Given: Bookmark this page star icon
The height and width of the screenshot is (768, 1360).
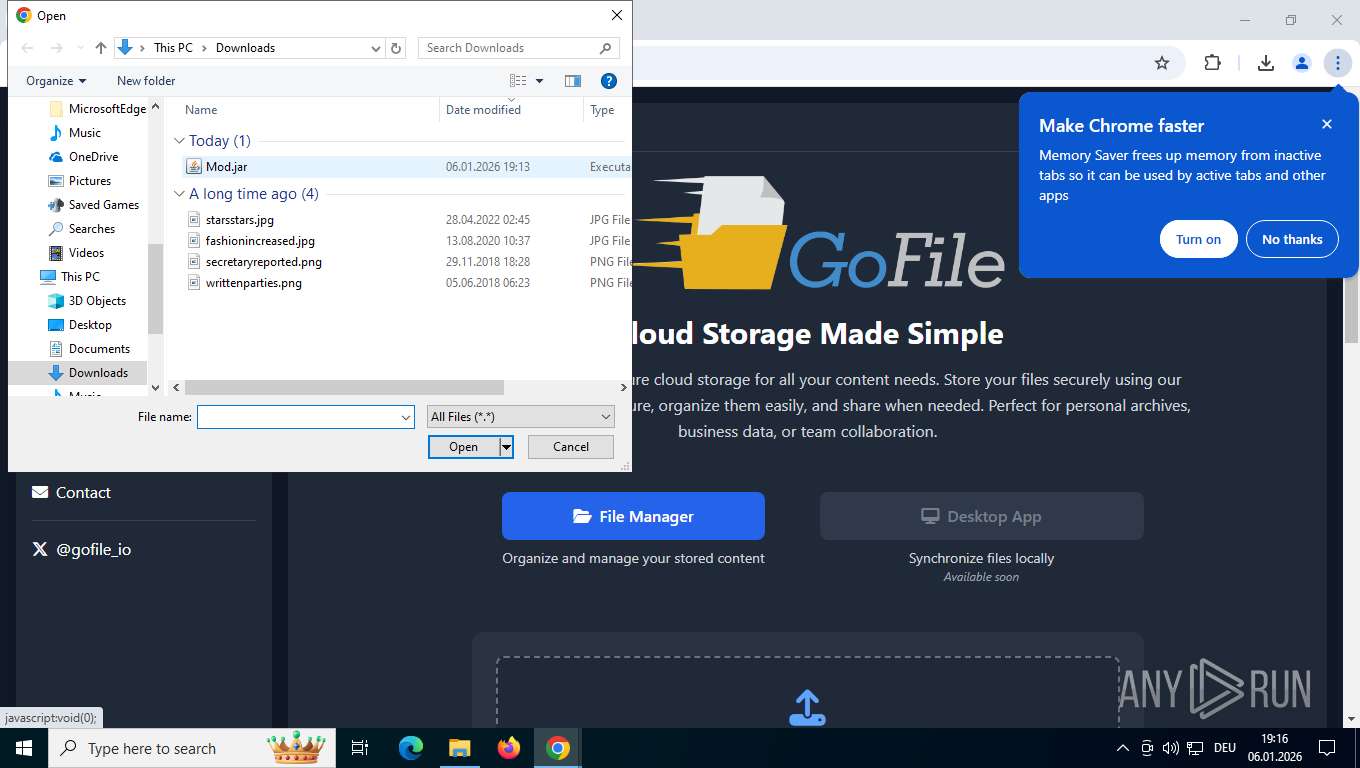Looking at the screenshot, I should point(1162,63).
